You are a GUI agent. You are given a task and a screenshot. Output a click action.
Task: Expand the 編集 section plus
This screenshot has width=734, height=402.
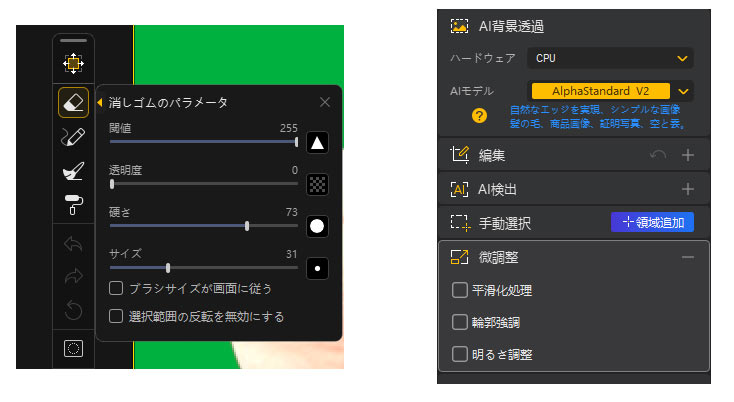[x=687, y=155]
